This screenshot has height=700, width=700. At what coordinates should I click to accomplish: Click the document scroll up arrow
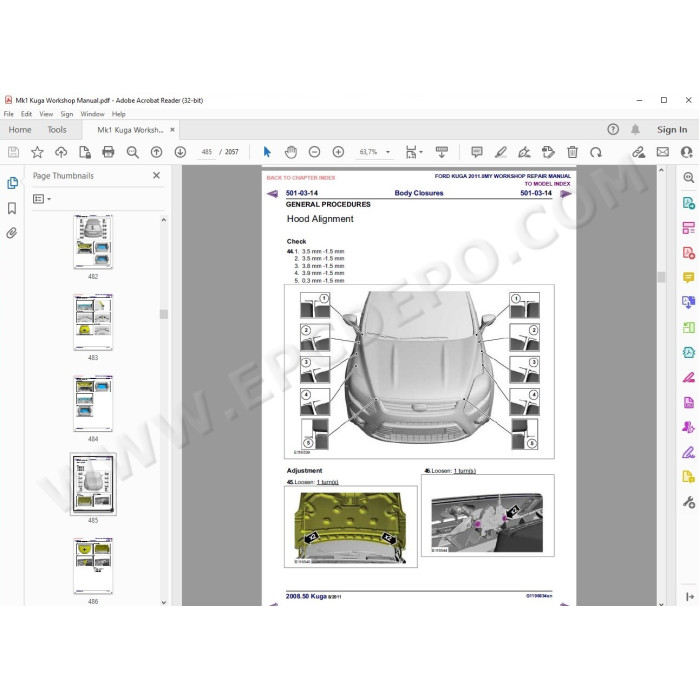coord(661,170)
